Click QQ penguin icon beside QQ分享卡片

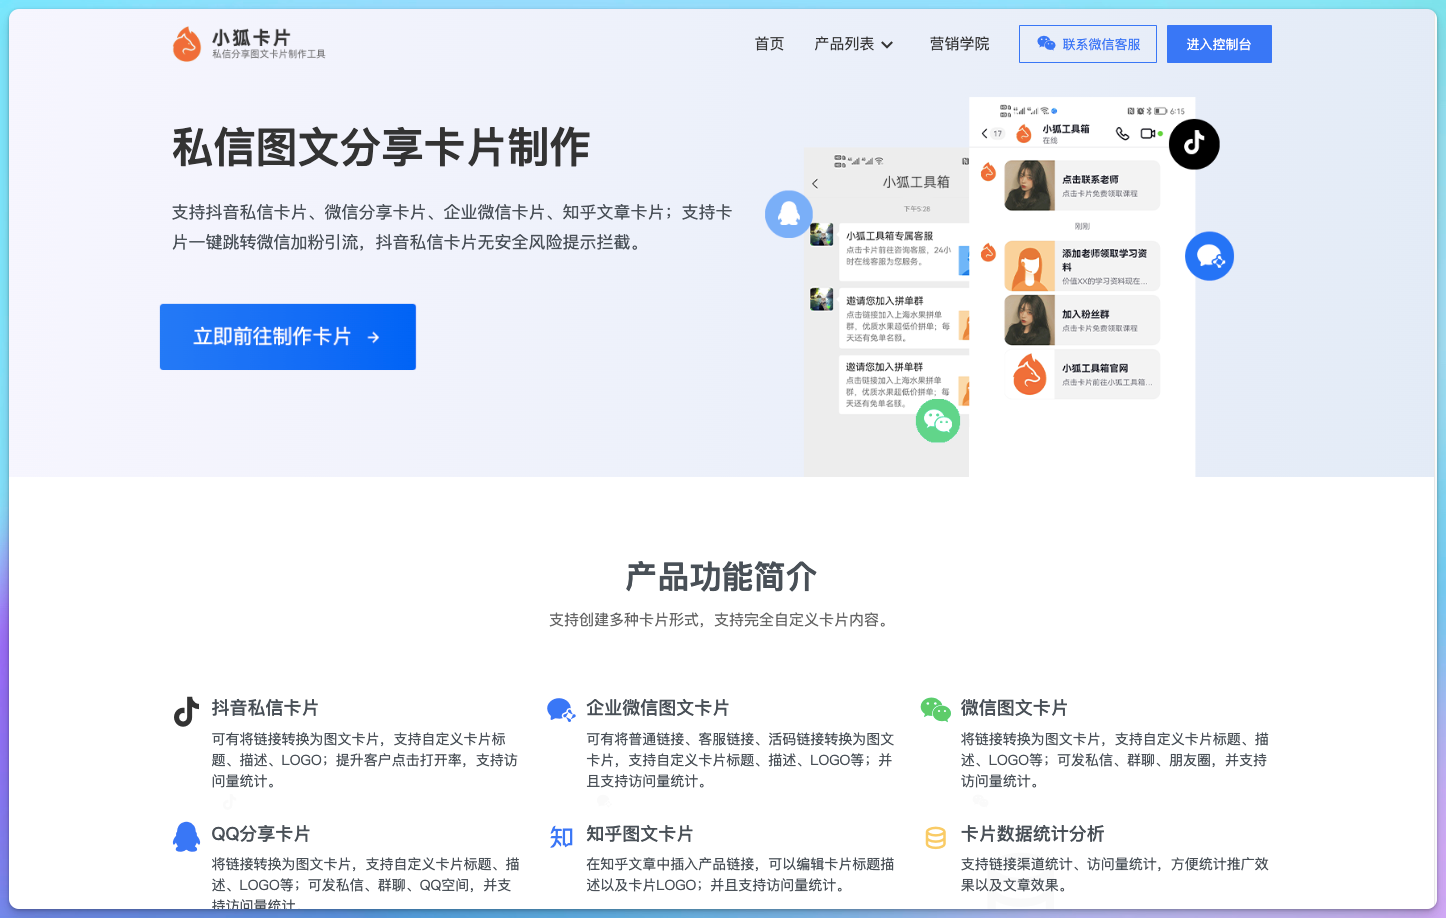[186, 836]
